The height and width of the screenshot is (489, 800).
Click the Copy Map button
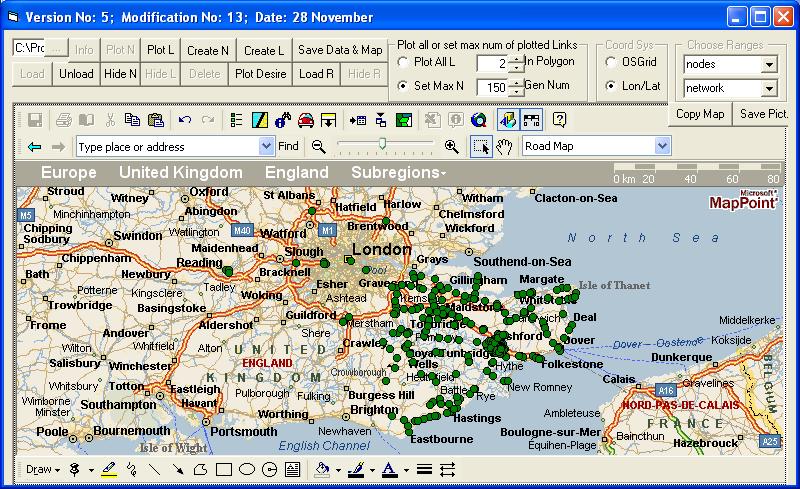pos(700,114)
